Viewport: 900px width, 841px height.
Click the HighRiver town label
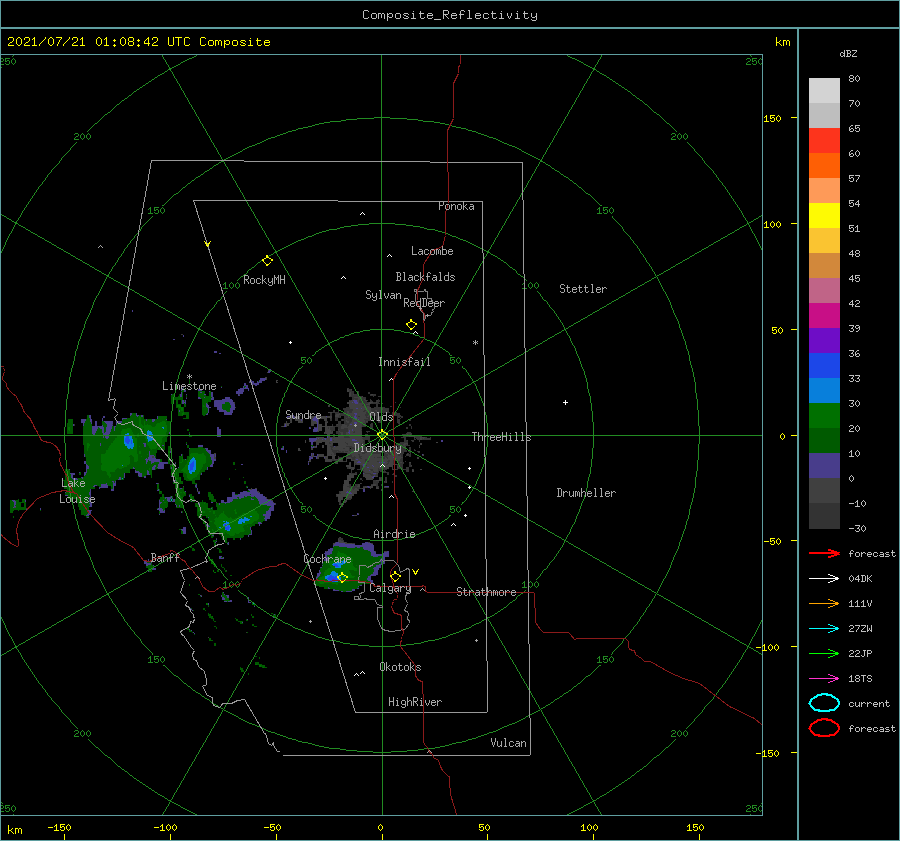tap(415, 702)
